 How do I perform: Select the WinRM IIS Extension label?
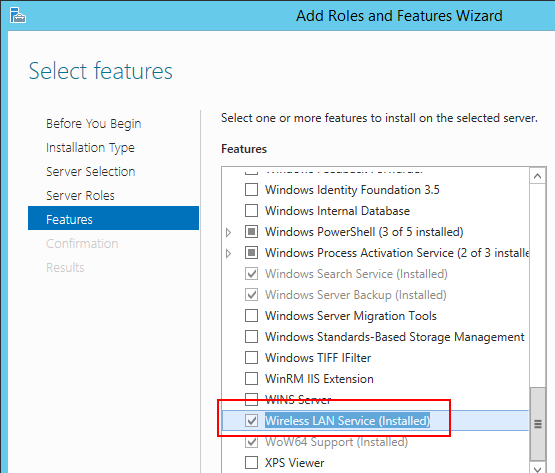(x=319, y=379)
